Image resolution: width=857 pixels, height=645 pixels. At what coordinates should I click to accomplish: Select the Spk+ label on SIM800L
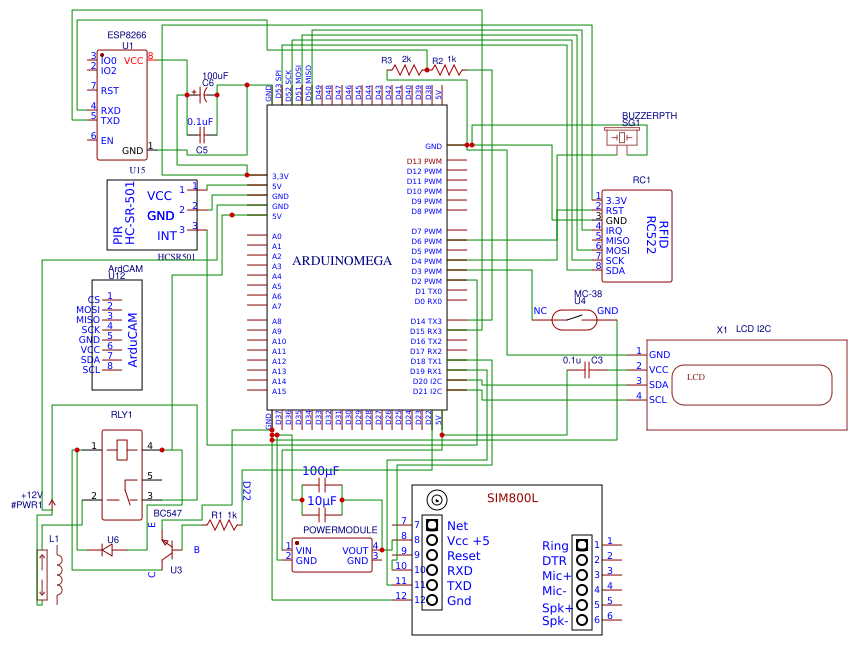557,608
